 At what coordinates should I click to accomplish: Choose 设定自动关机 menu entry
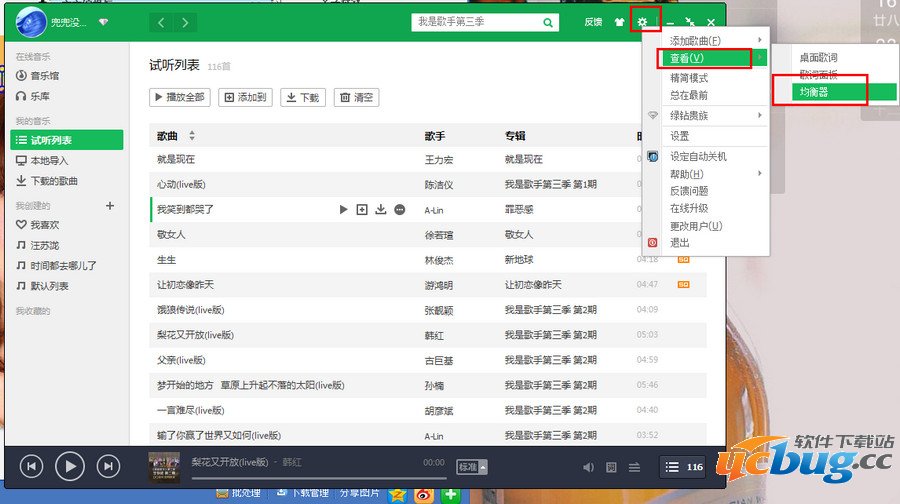(x=699, y=156)
